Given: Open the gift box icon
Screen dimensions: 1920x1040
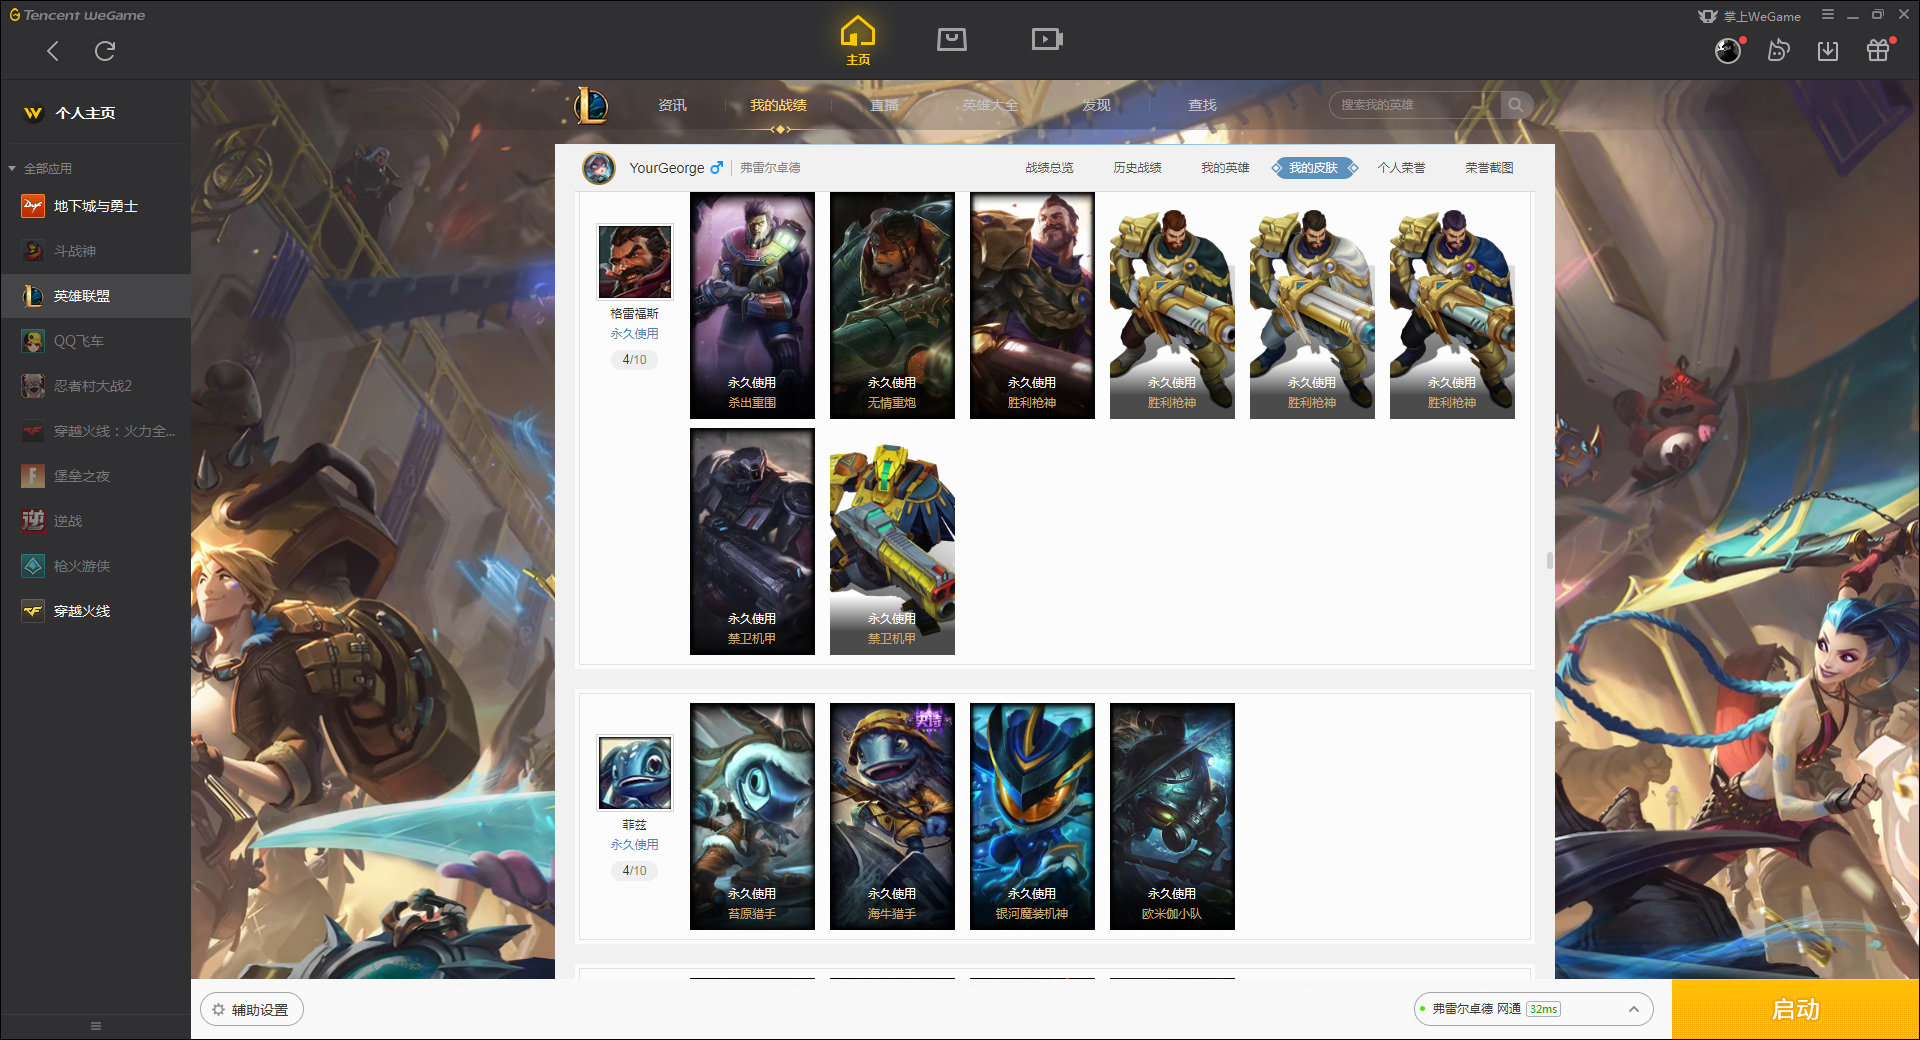Looking at the screenshot, I should [x=1878, y=51].
